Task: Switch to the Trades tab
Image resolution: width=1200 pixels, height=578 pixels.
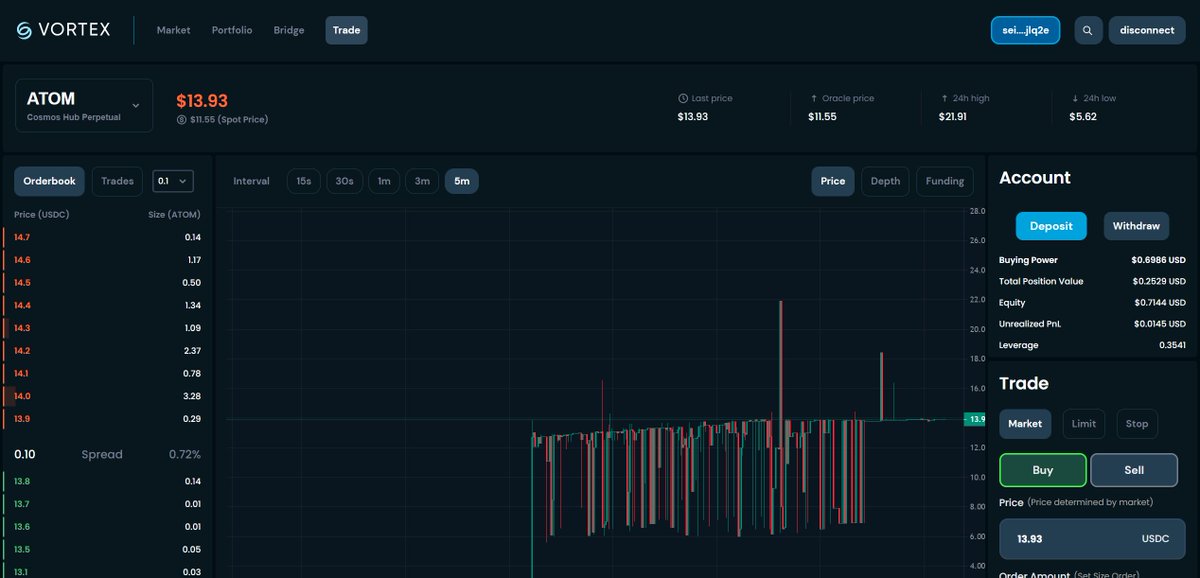Action: click(x=117, y=181)
